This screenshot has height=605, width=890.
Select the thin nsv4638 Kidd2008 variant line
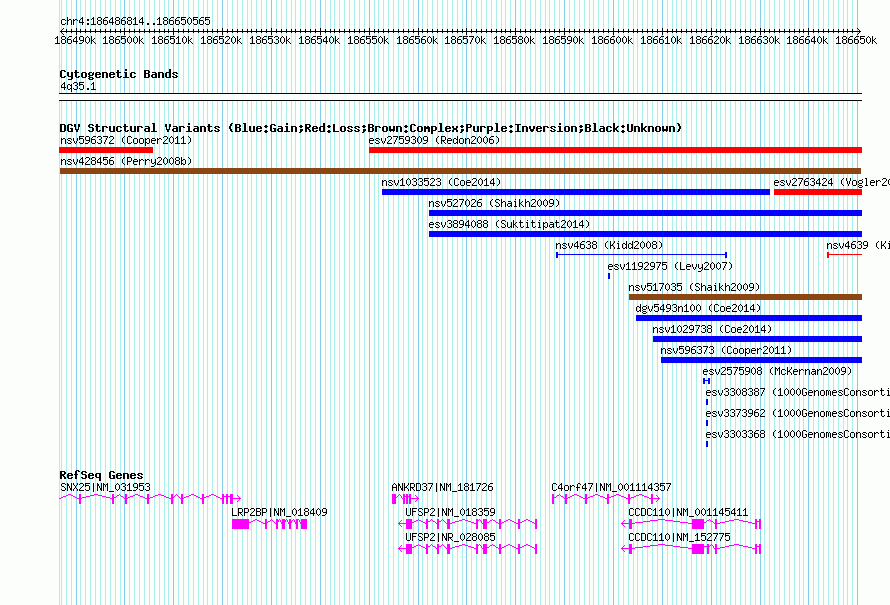(x=641, y=255)
